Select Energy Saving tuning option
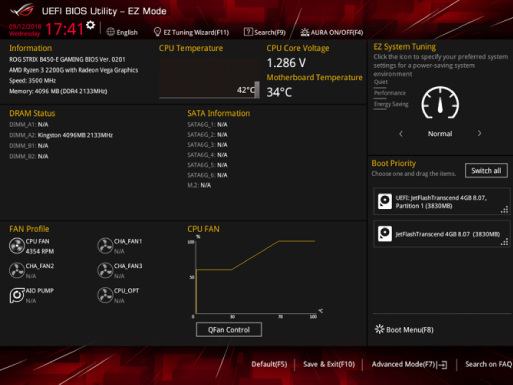513x385 pixels. tap(391, 104)
